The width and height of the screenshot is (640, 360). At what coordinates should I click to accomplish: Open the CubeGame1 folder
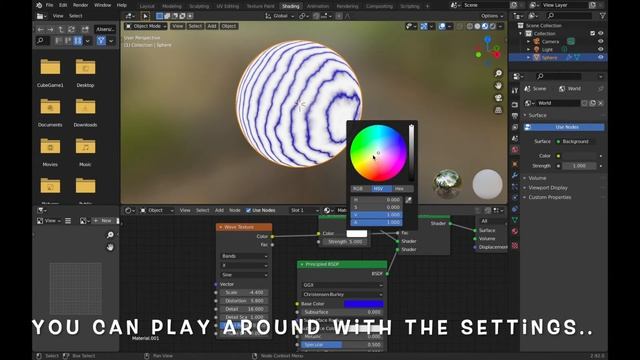pos(50,73)
